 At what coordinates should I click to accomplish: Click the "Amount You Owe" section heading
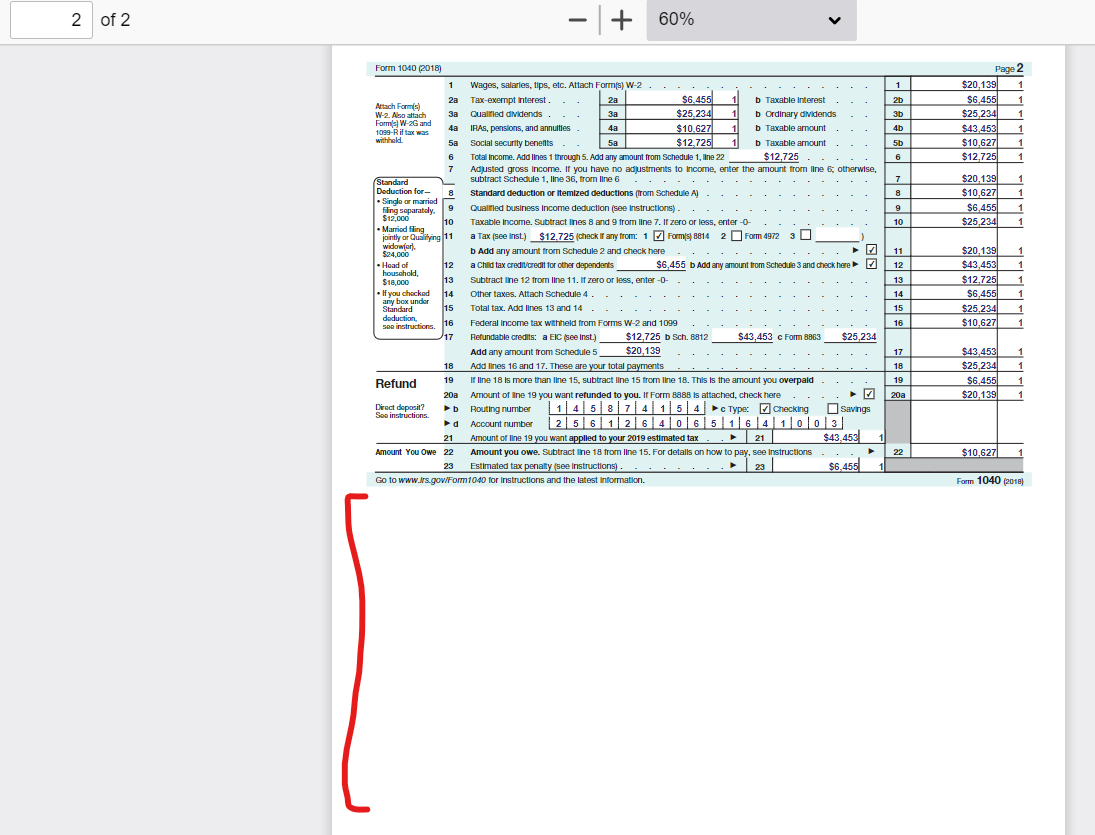(x=406, y=452)
